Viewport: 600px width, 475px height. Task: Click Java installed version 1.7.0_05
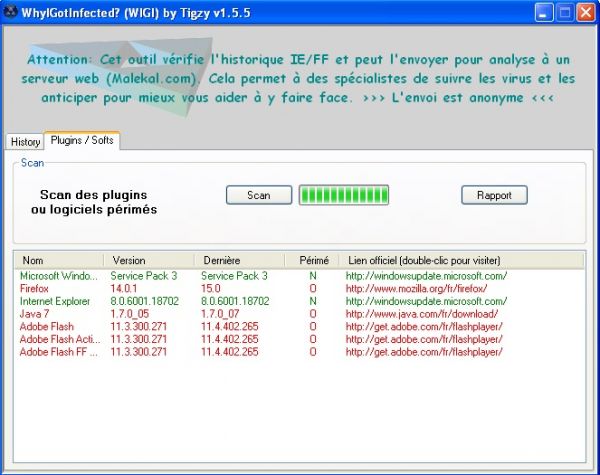point(129,314)
